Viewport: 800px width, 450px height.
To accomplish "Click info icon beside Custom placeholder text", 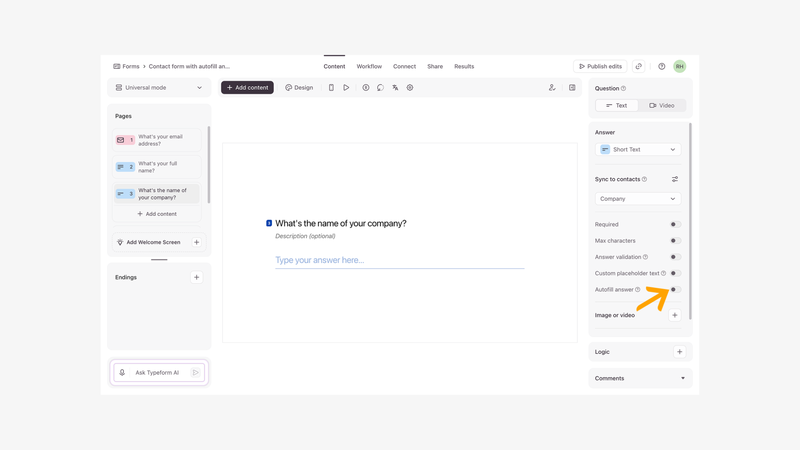I will click(663, 273).
